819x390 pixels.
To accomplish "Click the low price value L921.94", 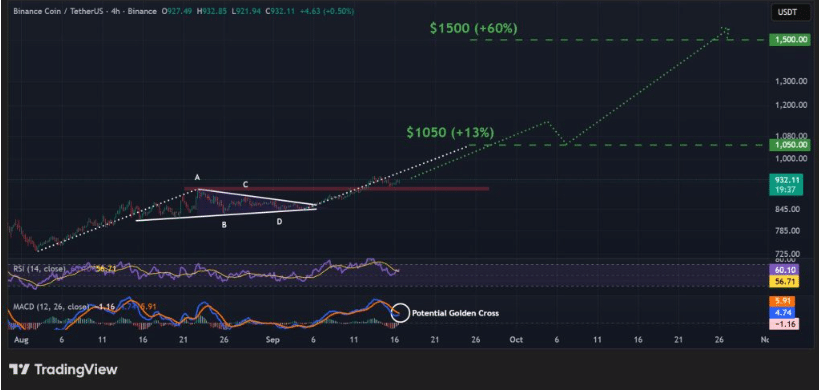I will [247, 11].
